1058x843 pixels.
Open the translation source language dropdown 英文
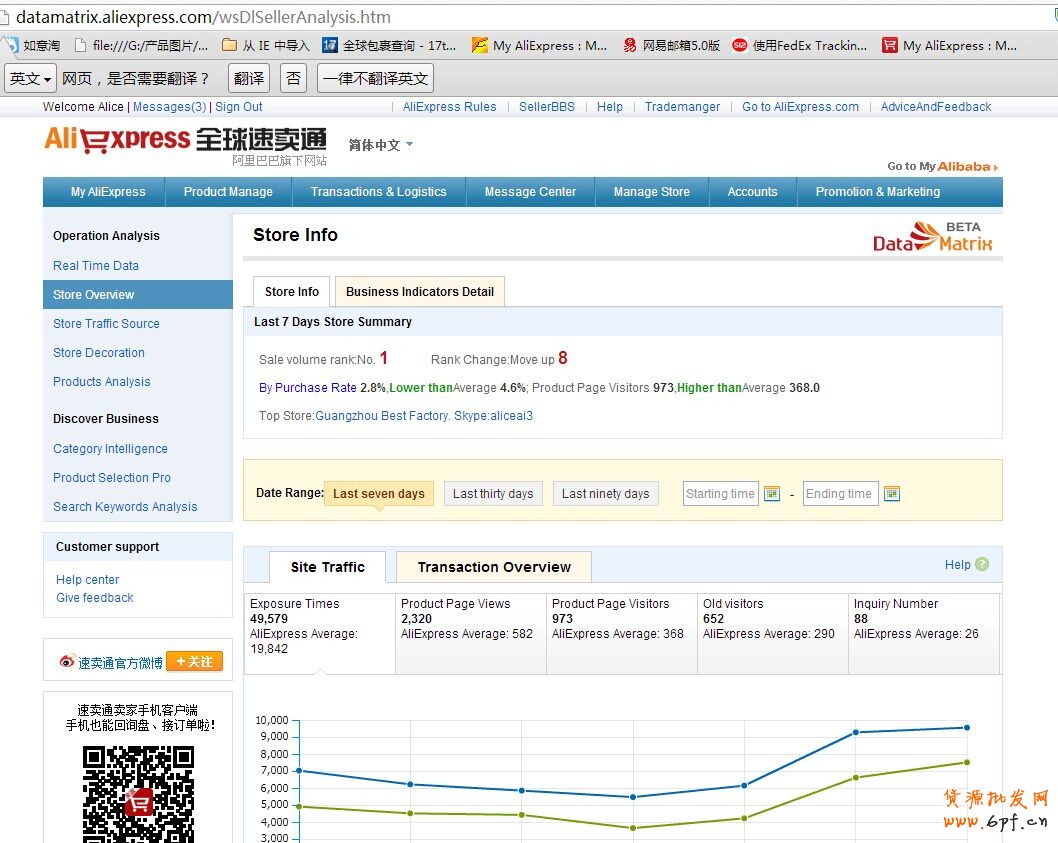pyautogui.click(x=30, y=78)
